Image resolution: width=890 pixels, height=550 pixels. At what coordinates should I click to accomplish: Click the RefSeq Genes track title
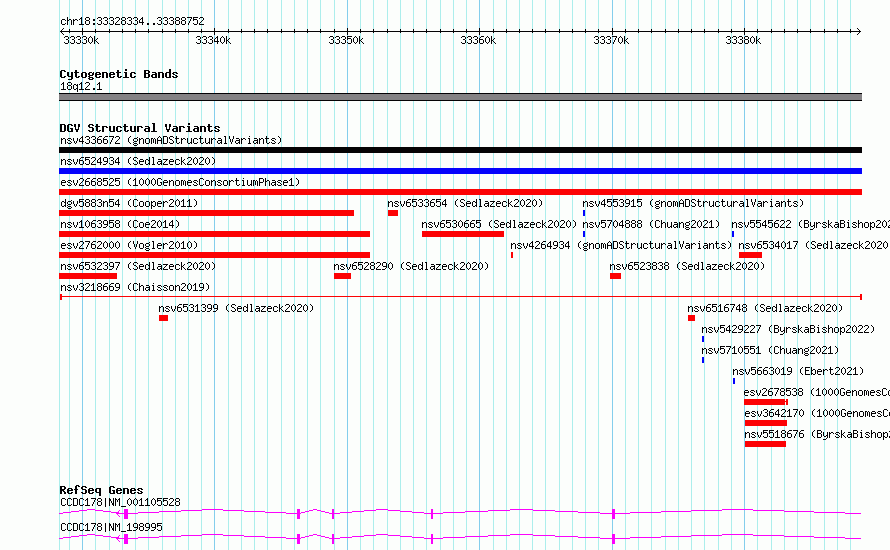coord(101,490)
